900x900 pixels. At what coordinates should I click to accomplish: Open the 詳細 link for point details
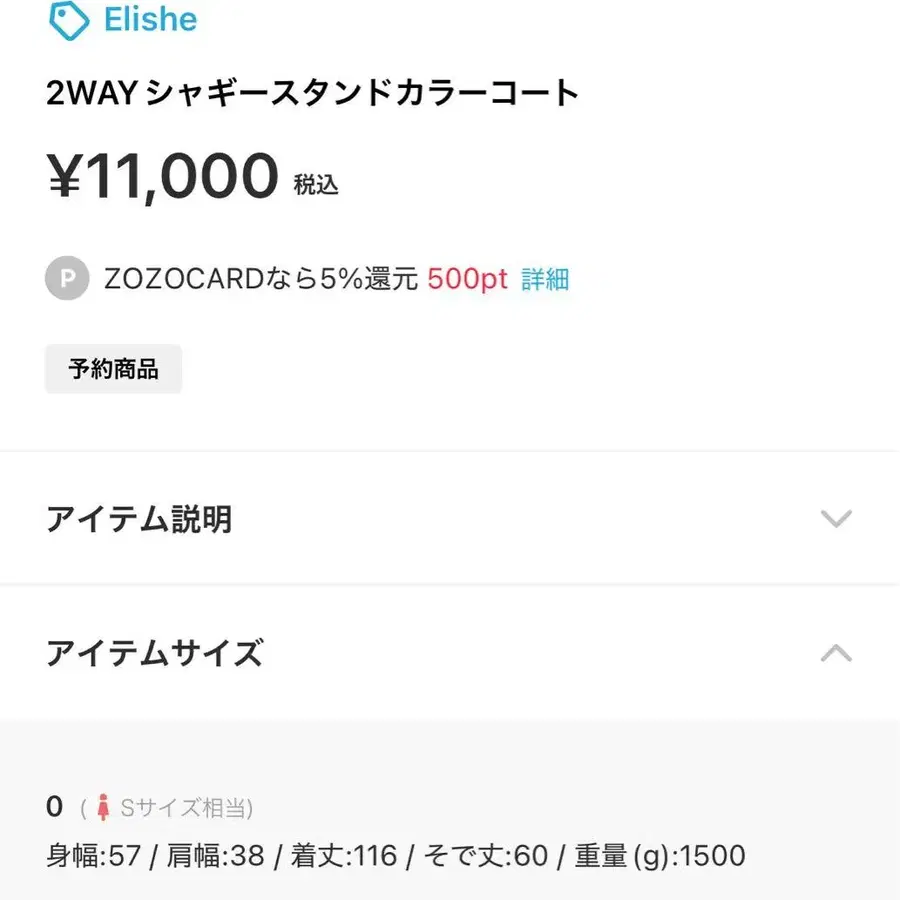(546, 279)
